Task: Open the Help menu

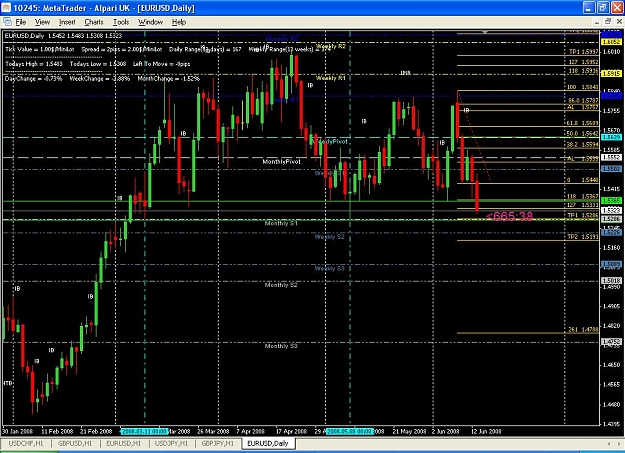Action: coord(179,22)
